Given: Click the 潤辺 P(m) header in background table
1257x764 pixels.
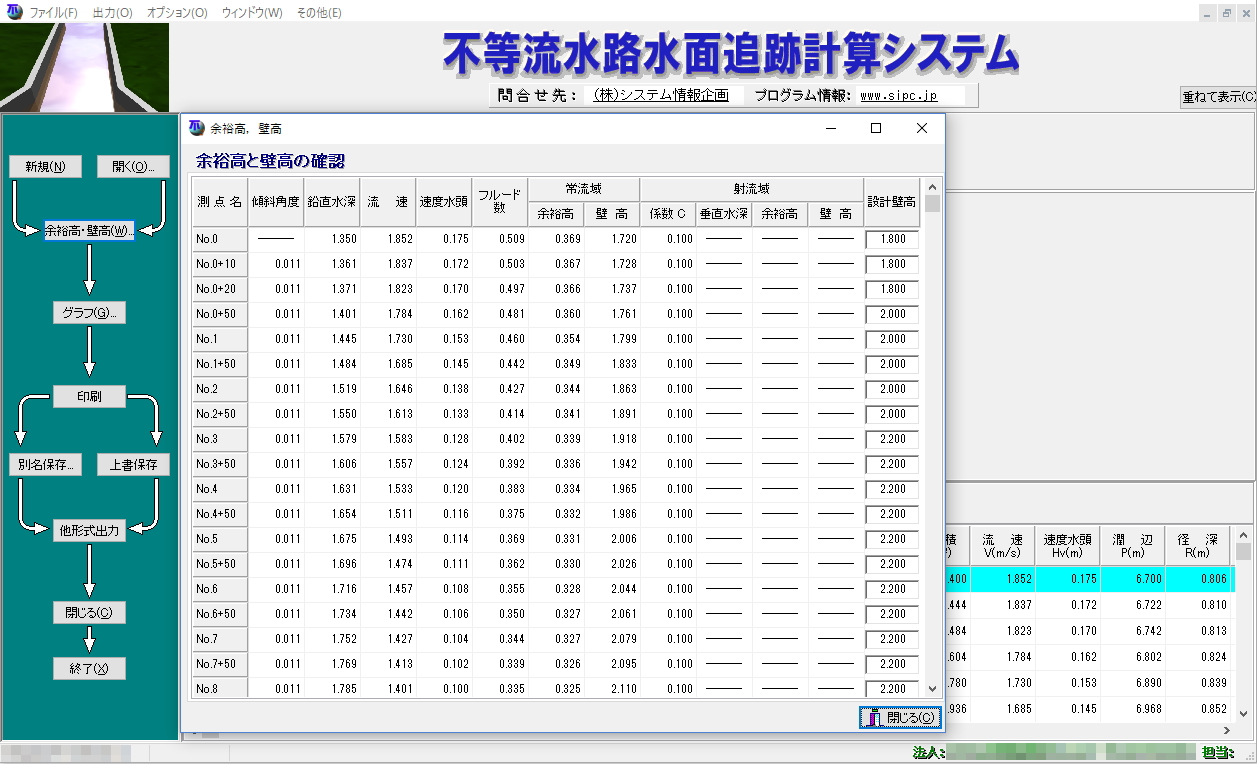Looking at the screenshot, I should coord(1133,546).
